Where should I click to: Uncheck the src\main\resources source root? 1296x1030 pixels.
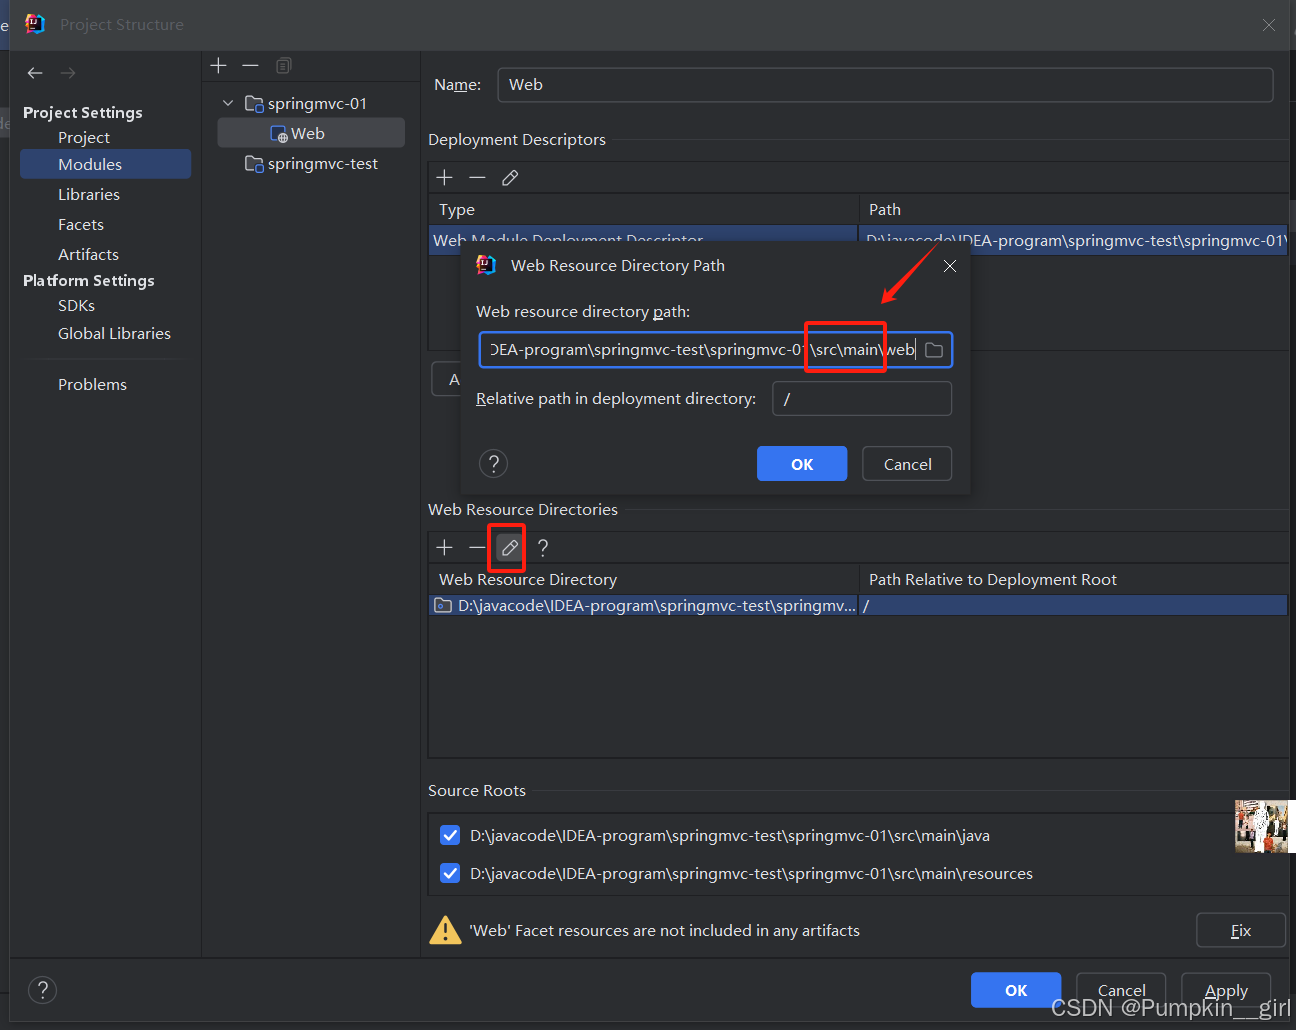tap(450, 874)
